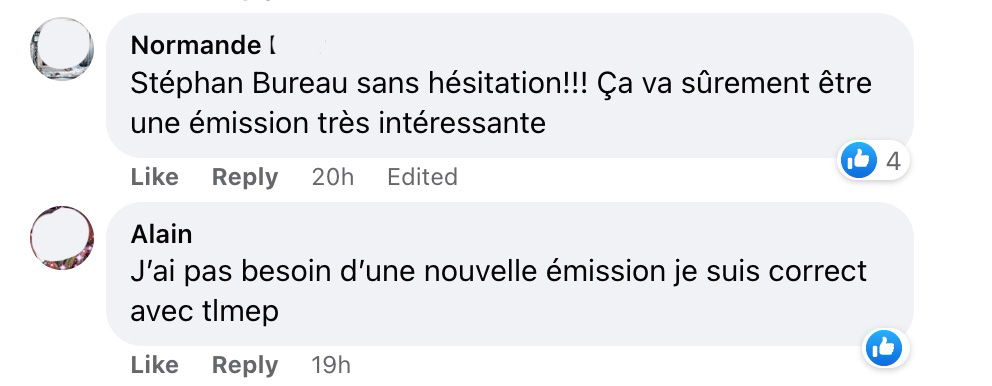Like Normande's comment about Stéphan Bureau
This screenshot has height=386, width=992.
[154, 177]
